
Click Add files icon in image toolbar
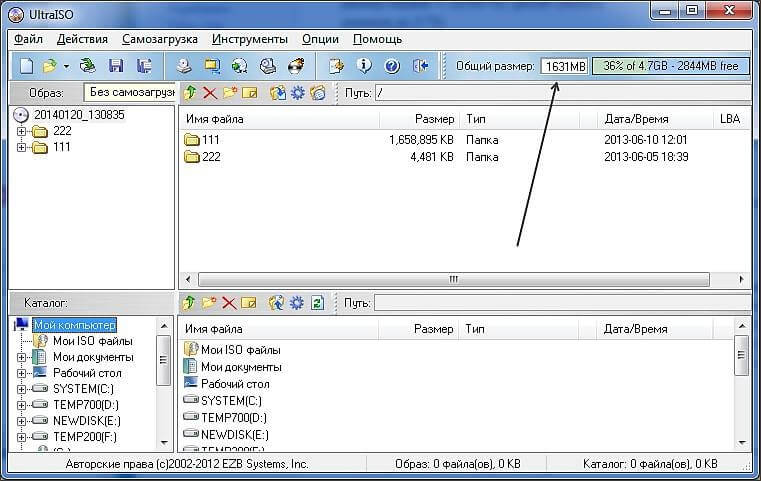coord(278,92)
